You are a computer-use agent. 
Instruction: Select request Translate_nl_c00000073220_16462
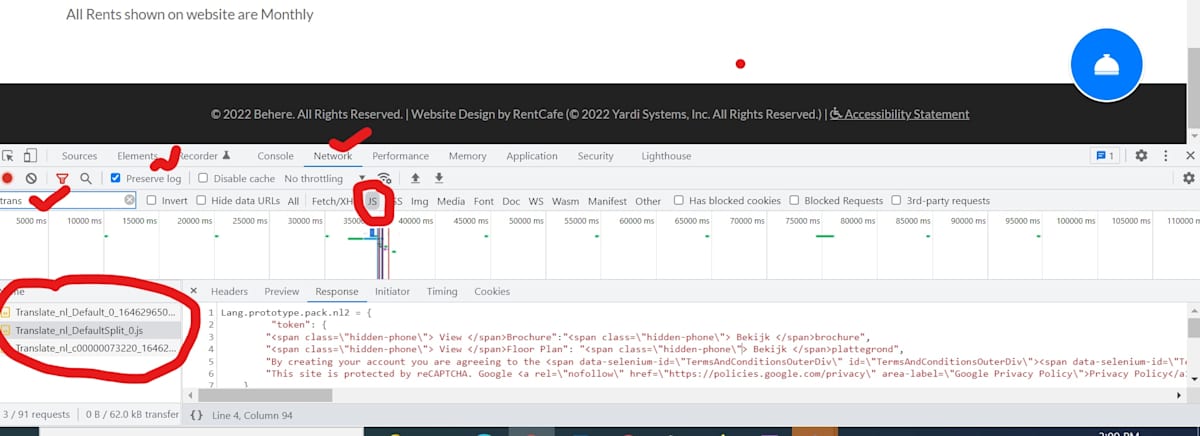pos(89,348)
